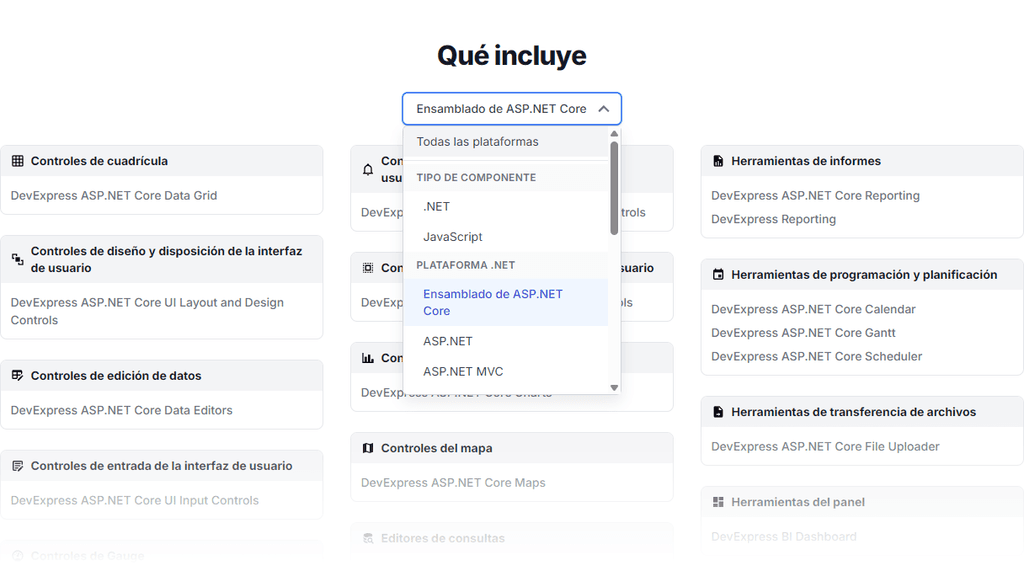Click the map icon beside Controles del mapa
The image size is (1024, 566).
[x=368, y=448]
